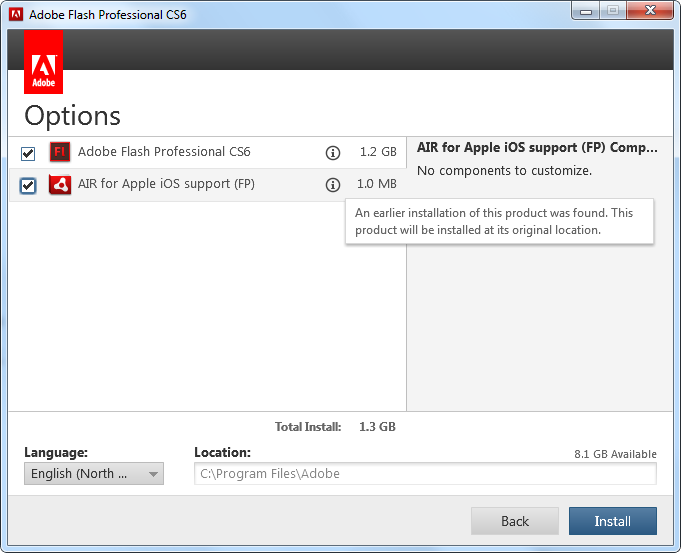Click the Adobe logo in the header
Viewport: 681px width, 553px height.
(x=43, y=62)
